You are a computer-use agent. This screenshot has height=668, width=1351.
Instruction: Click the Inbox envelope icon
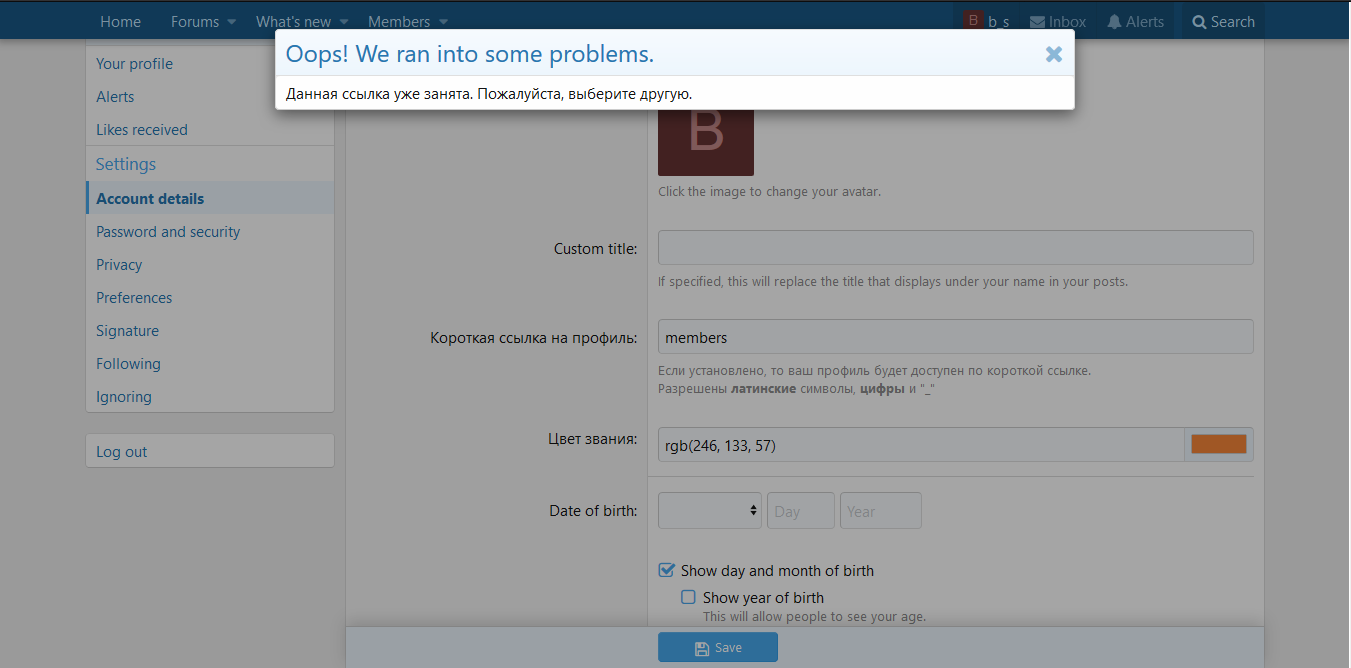[1037, 22]
